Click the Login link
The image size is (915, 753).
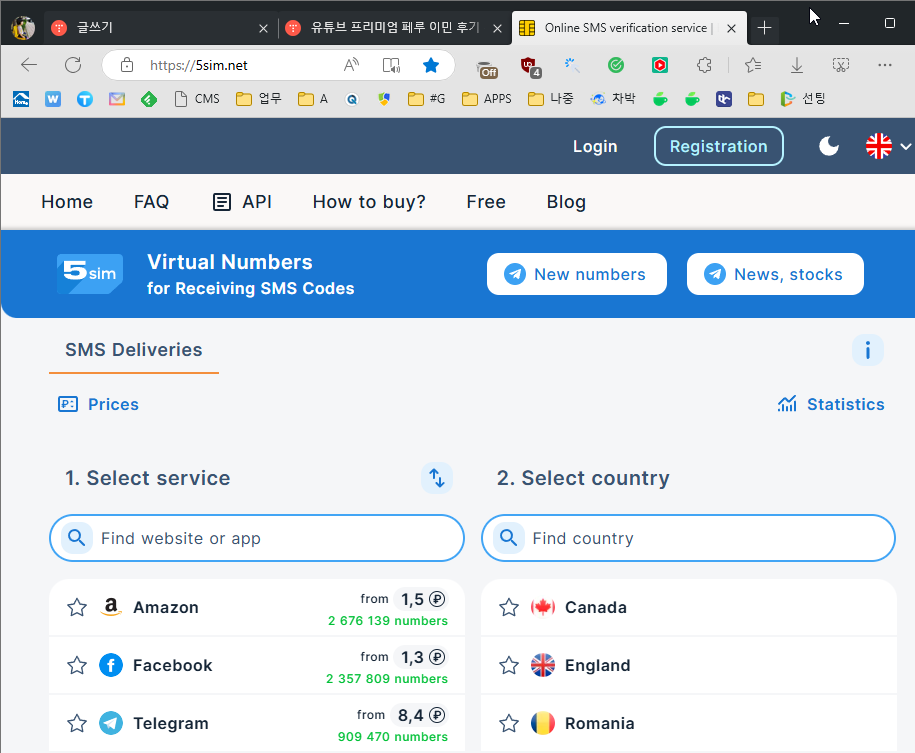[595, 146]
